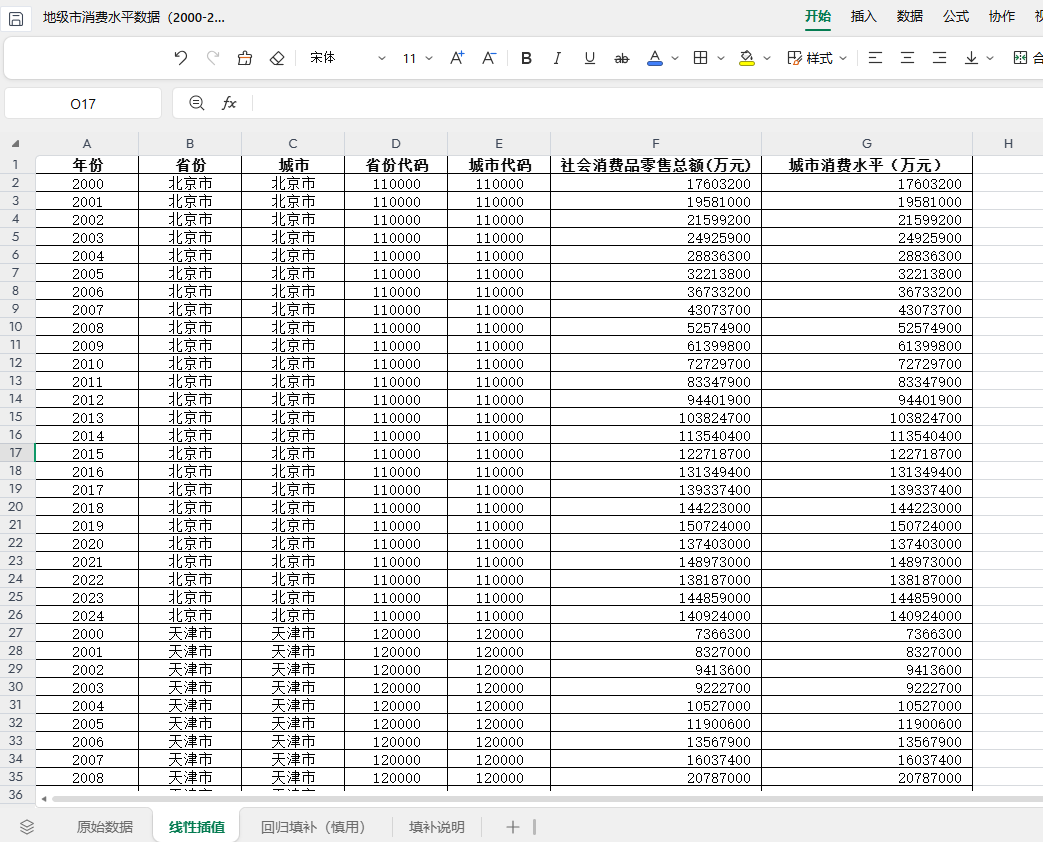
Task: Click the name box showing O17
Action: click(83, 104)
